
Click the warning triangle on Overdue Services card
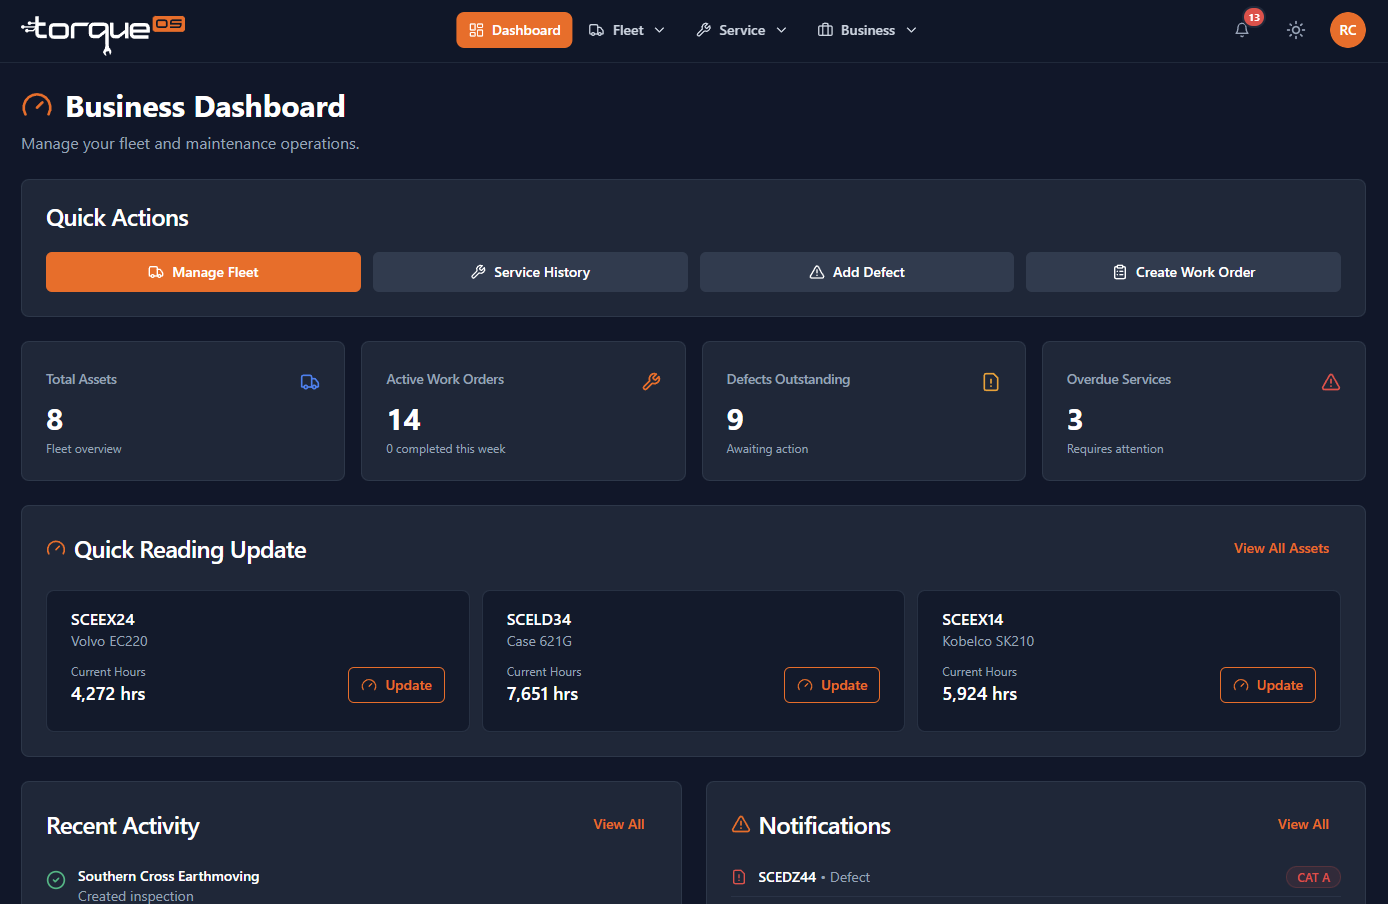[1331, 382]
